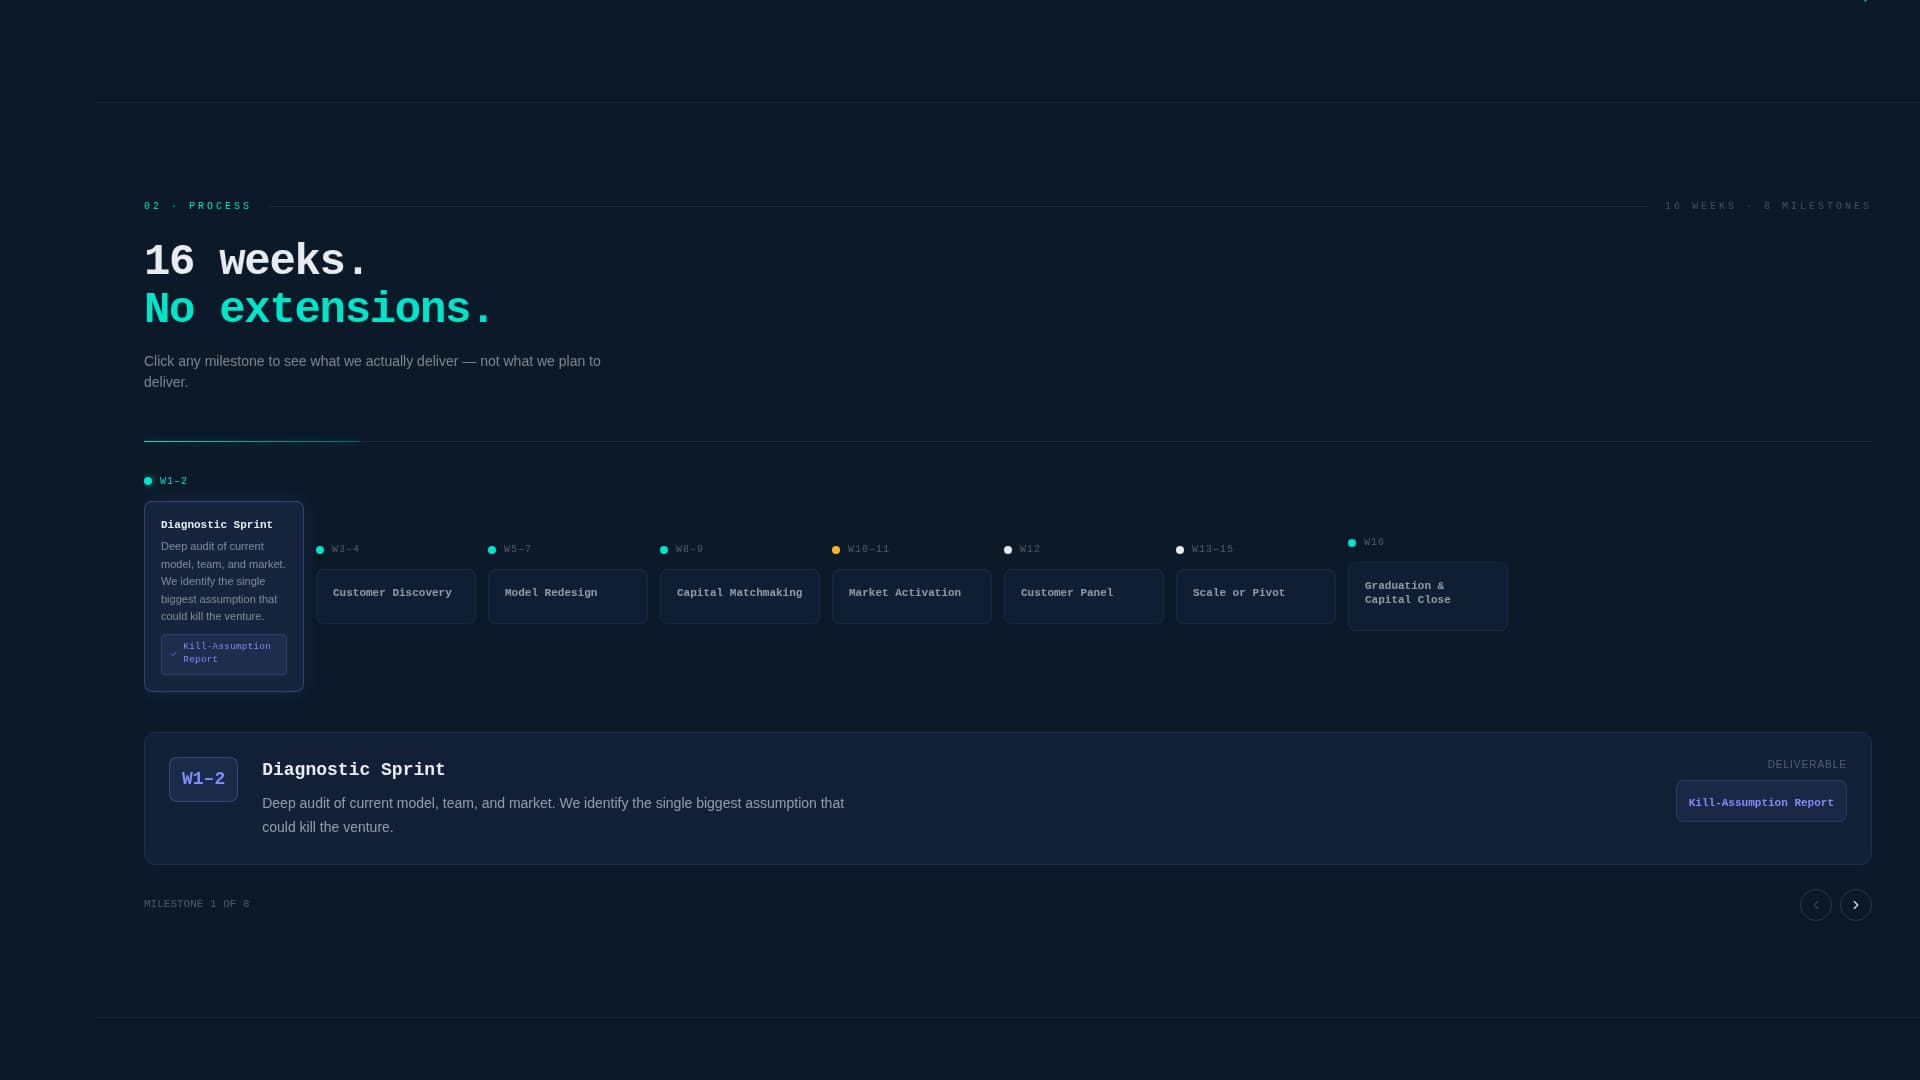Go to the previous milestone arrow
The image size is (1920, 1080).
(1815, 905)
